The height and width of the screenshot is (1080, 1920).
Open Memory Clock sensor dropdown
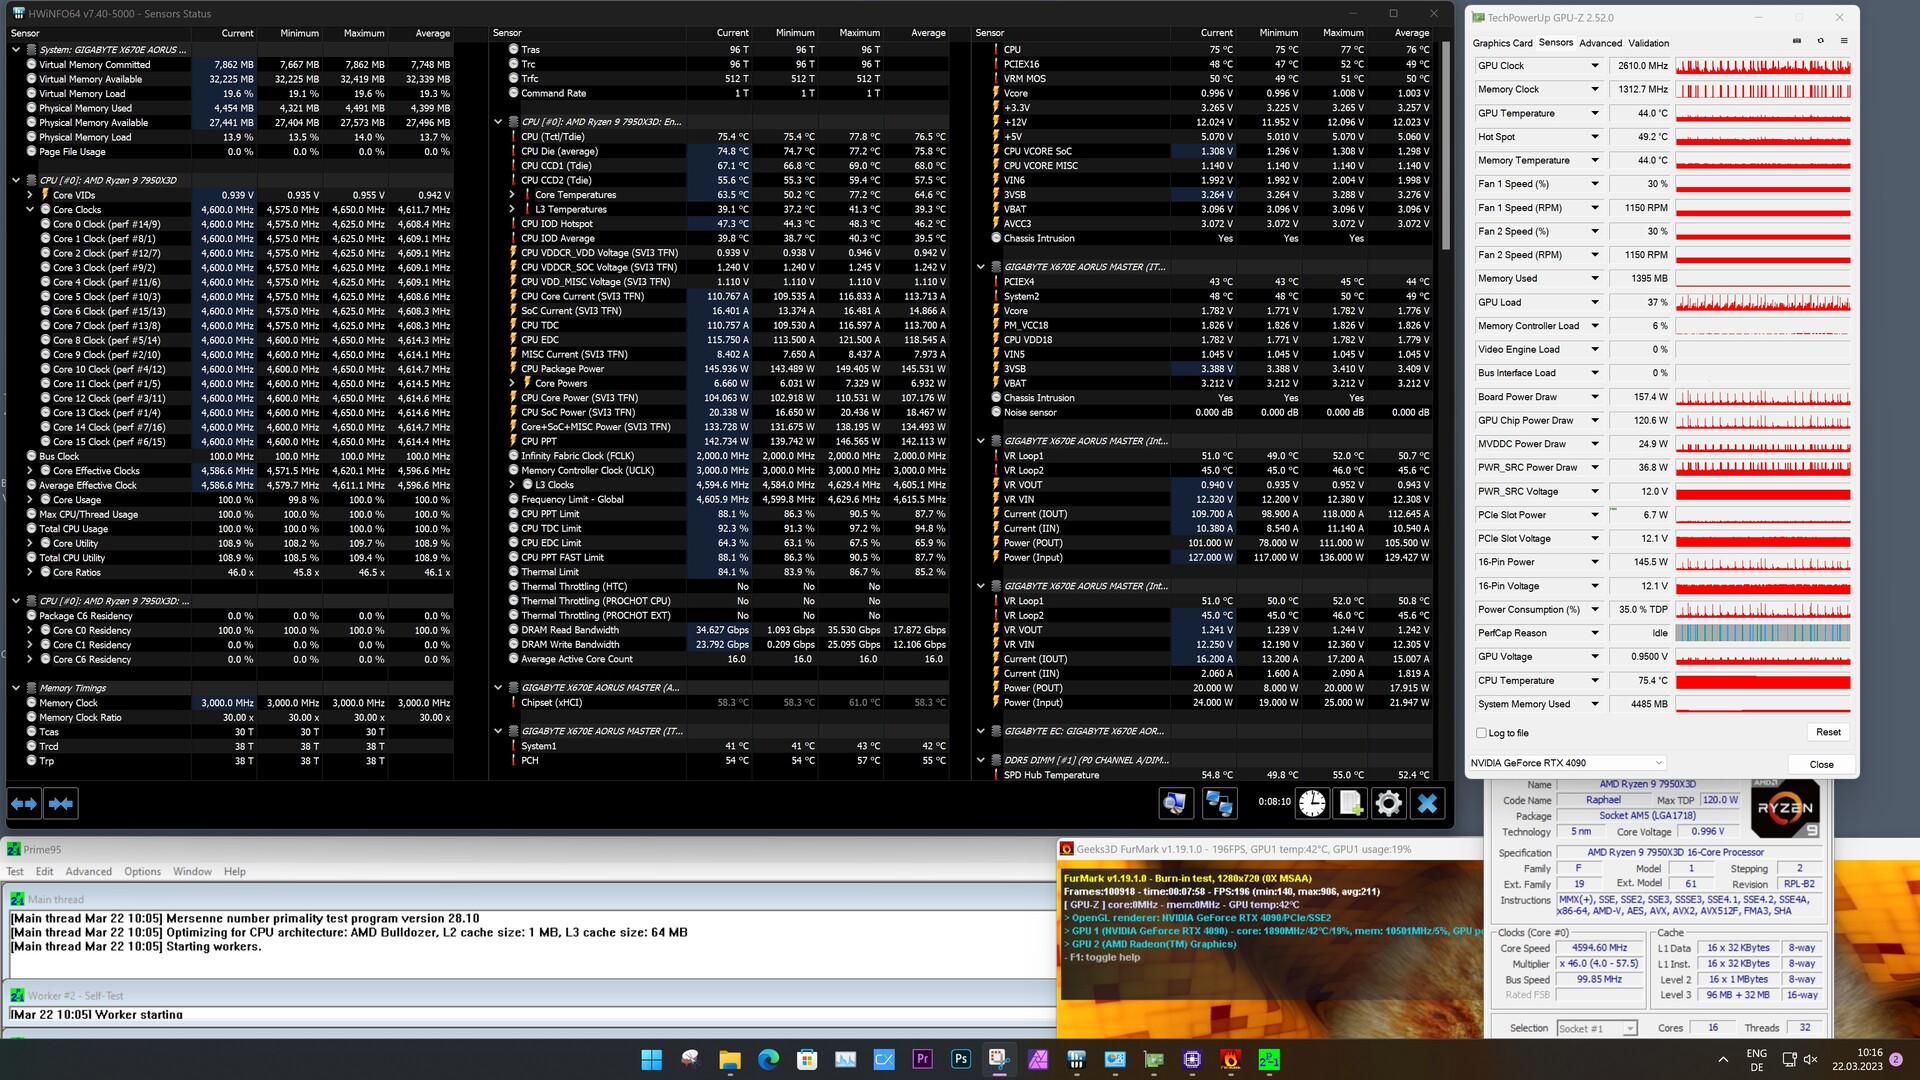point(1594,90)
